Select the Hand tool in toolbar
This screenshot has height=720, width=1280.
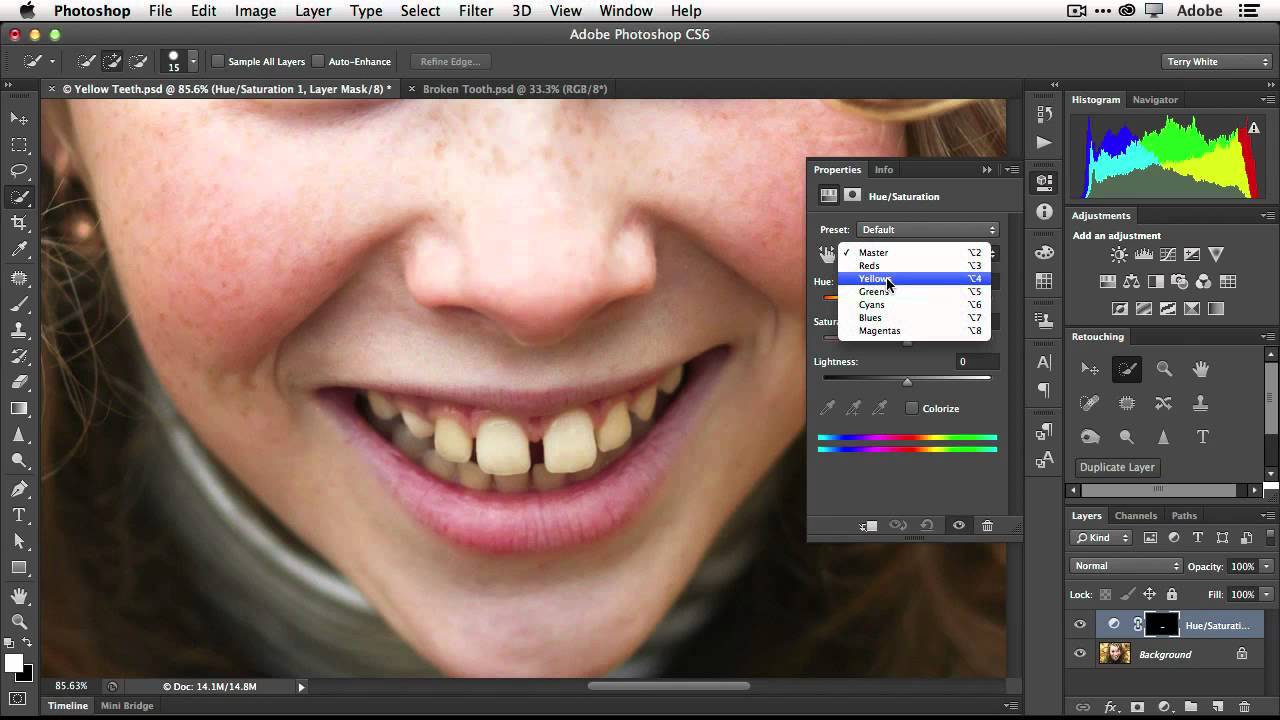[19, 595]
